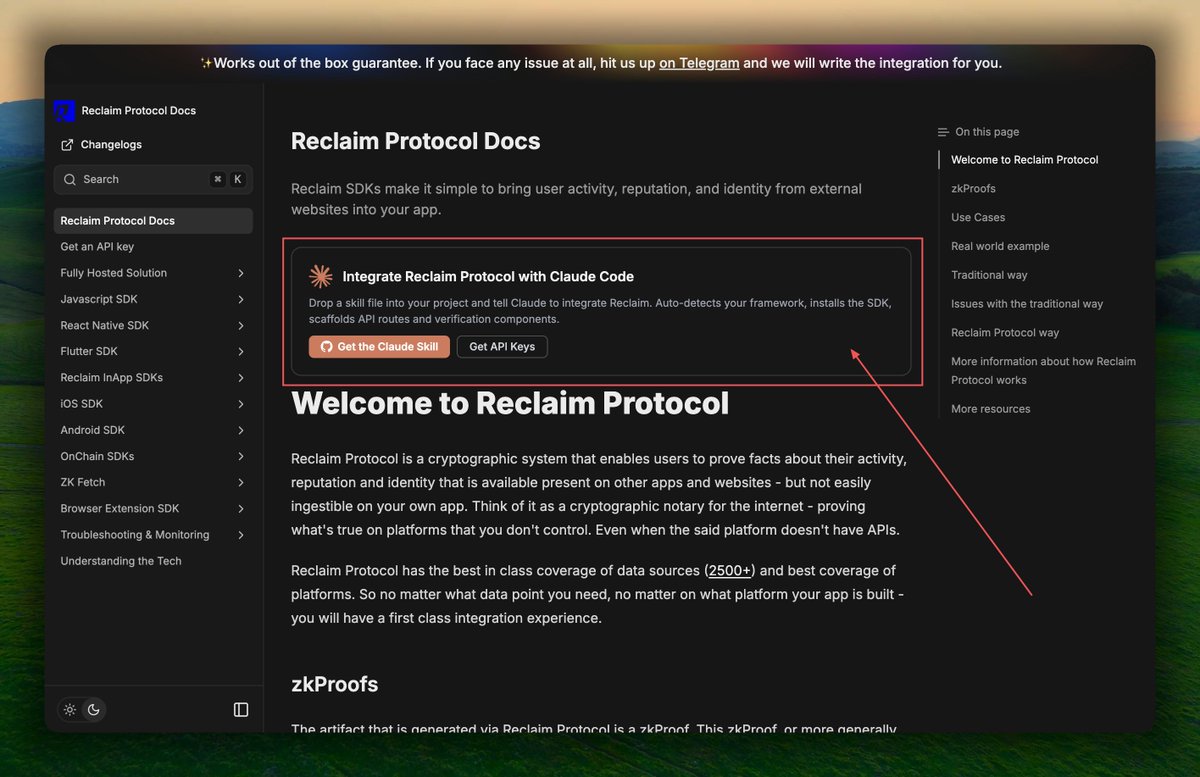Viewport: 1200px width, 777px height.
Task: Open Changelogs external link icon
Action: (67, 145)
